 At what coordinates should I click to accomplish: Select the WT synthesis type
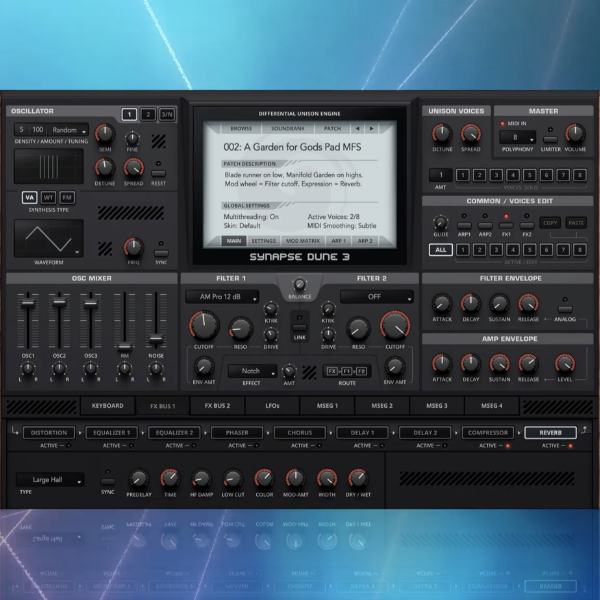tap(48, 198)
